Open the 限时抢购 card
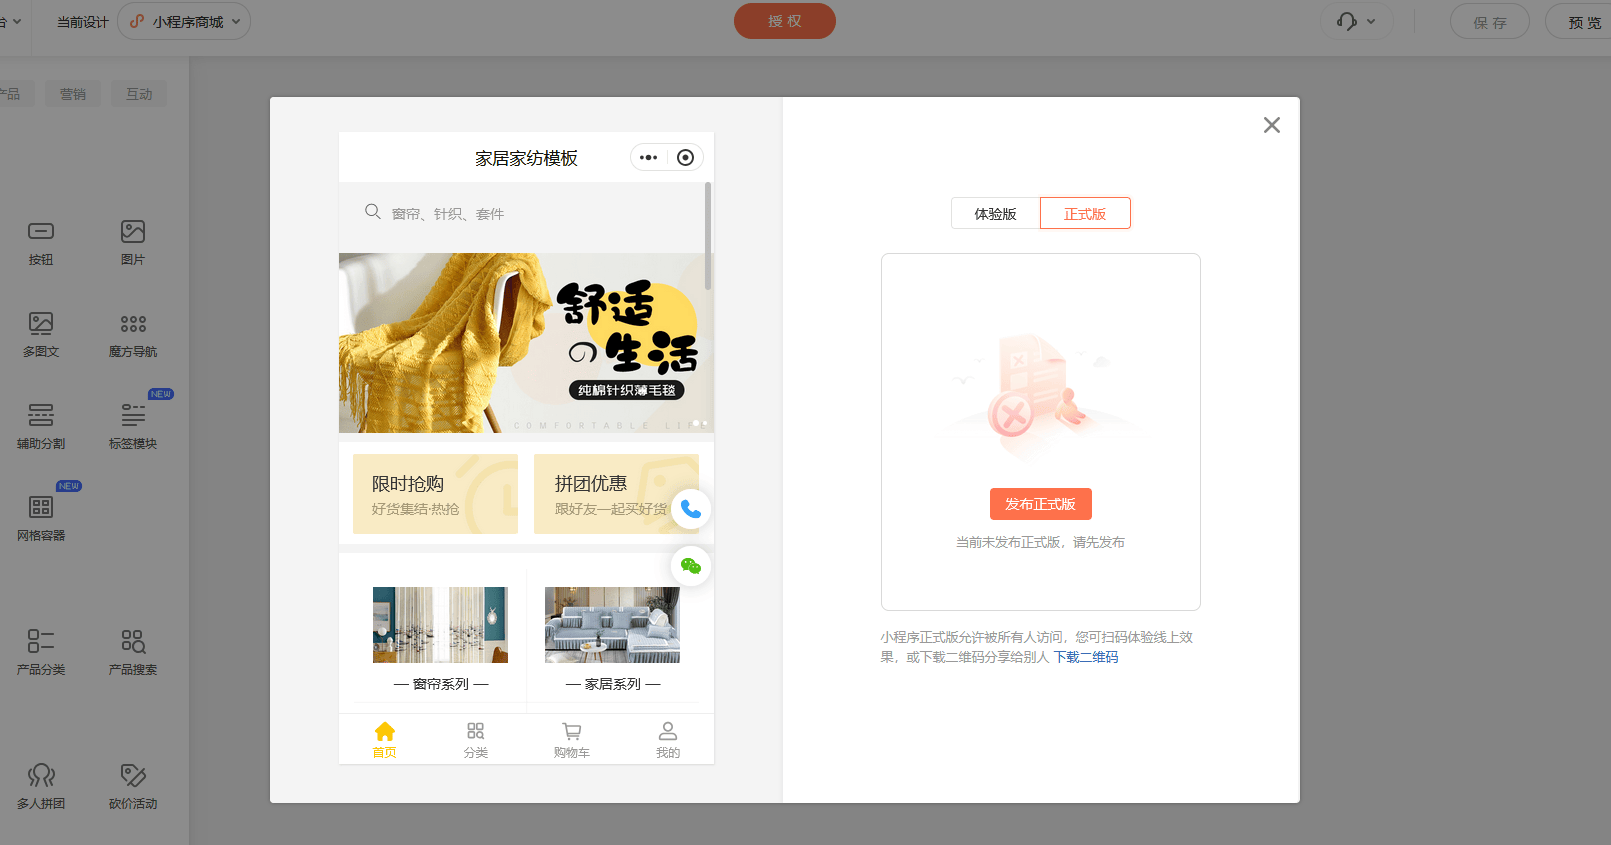Image resolution: width=1611 pixels, height=845 pixels. tap(436, 494)
